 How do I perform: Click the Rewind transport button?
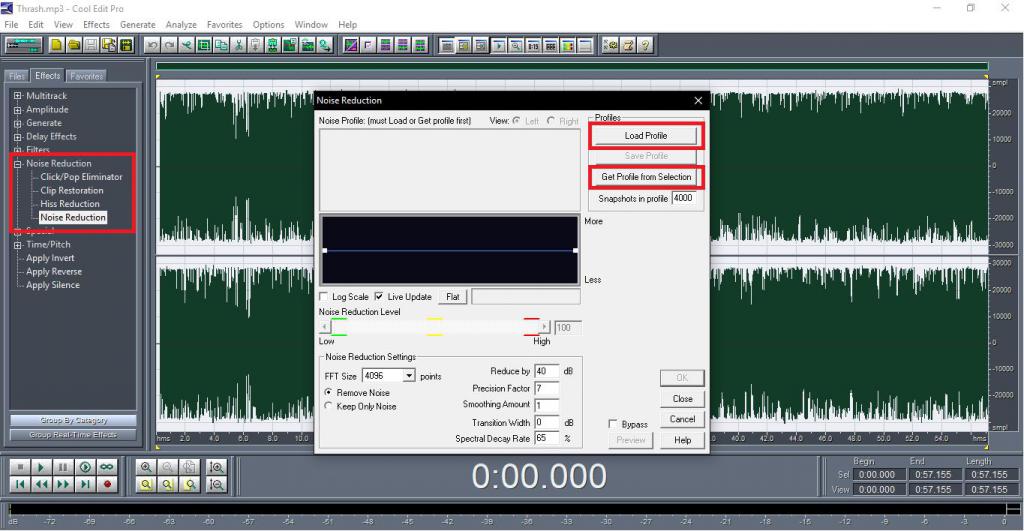40,484
